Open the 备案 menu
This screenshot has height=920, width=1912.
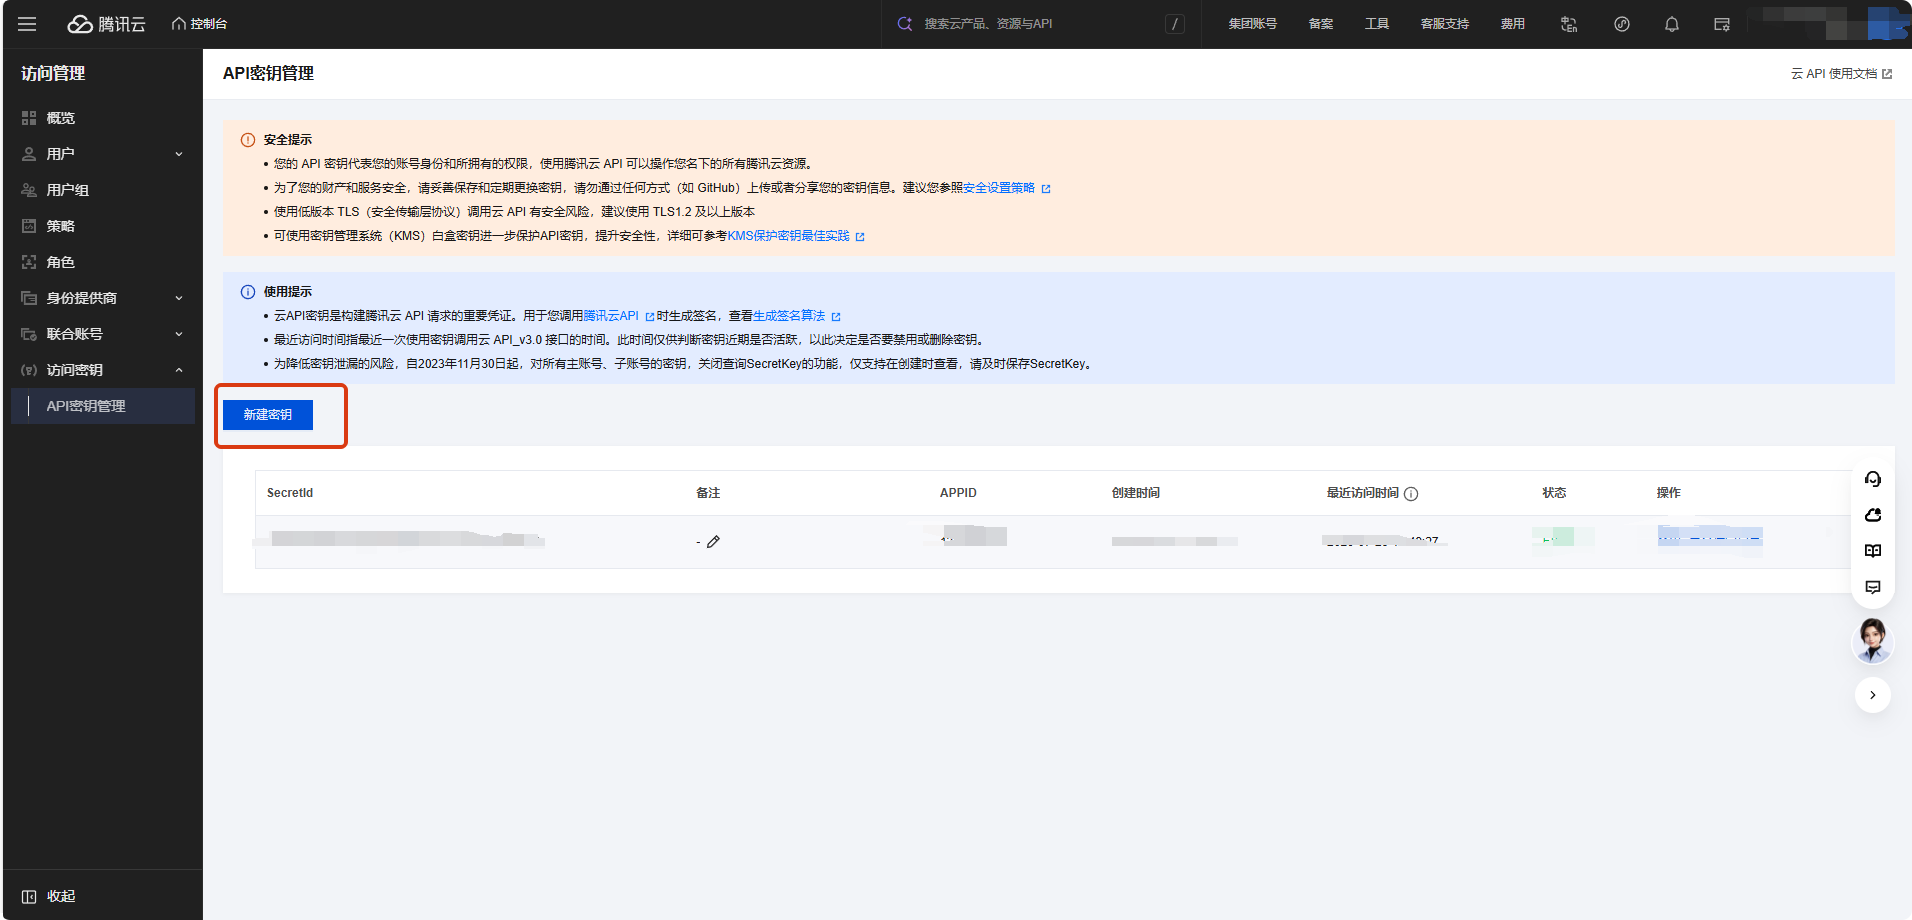pos(1321,24)
